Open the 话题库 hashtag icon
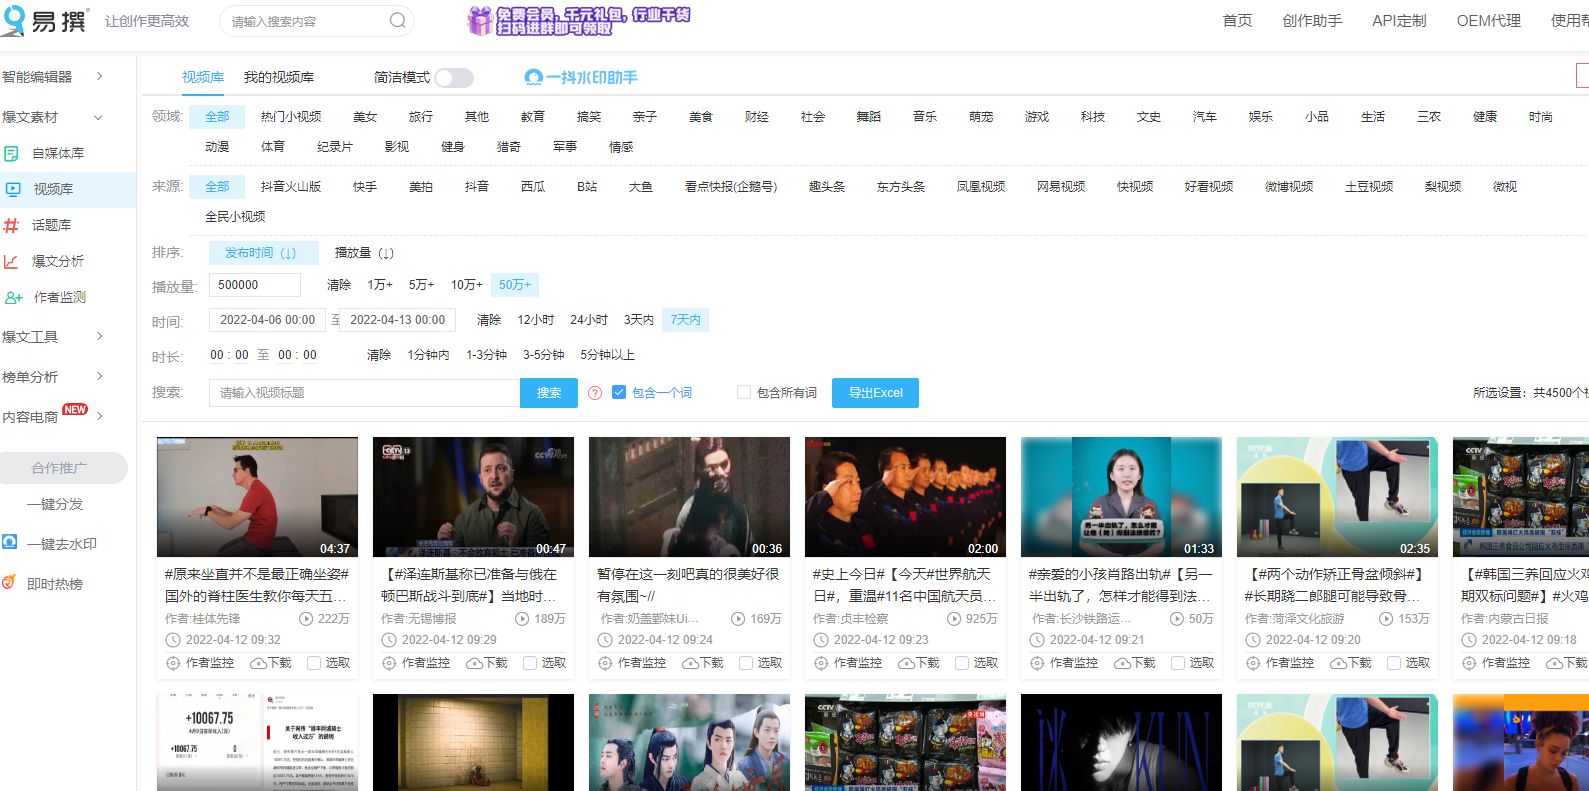 11,225
